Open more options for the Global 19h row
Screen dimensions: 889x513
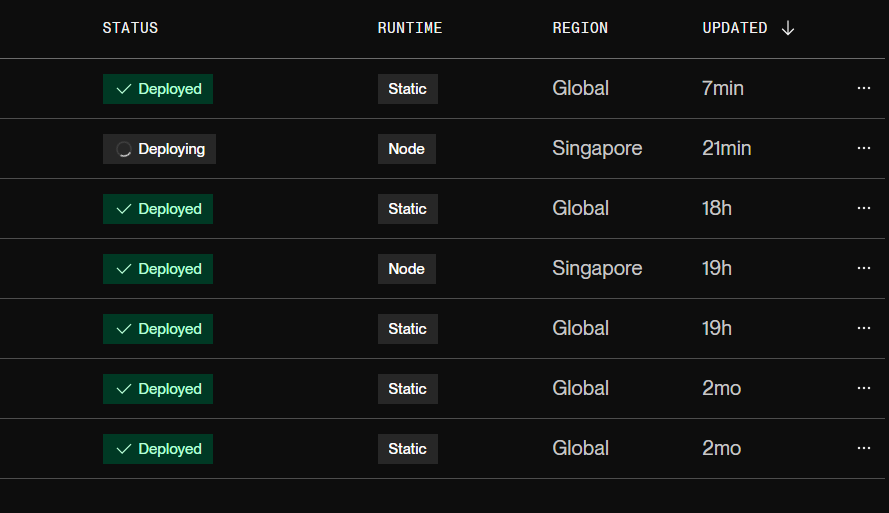tap(863, 328)
